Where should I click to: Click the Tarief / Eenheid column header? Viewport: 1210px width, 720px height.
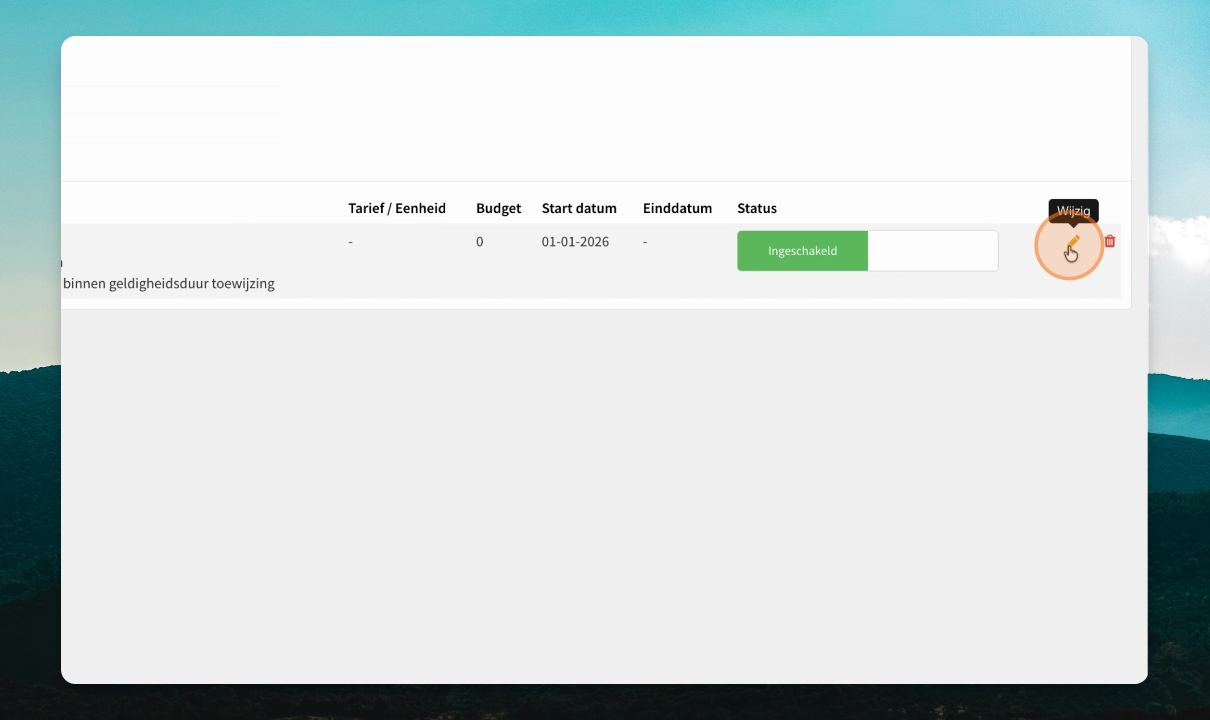[397, 208]
